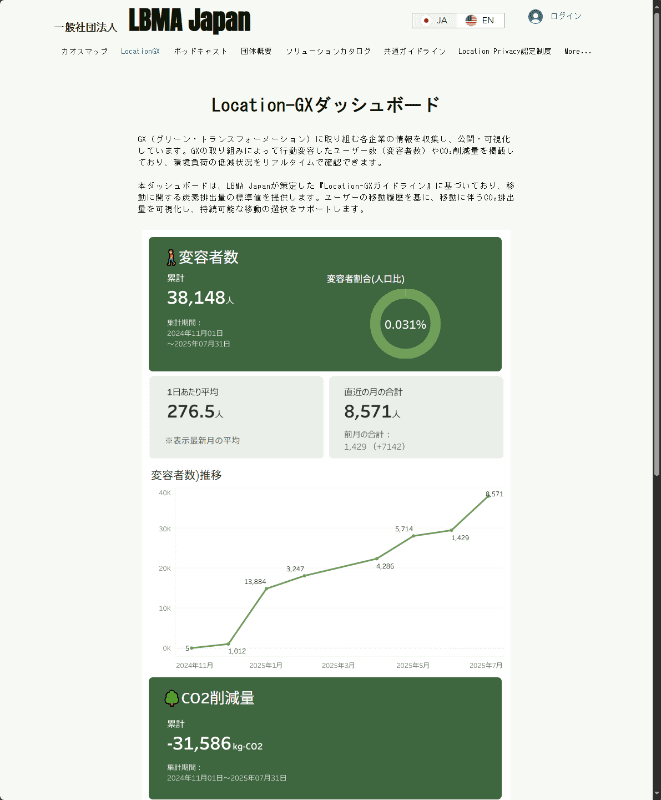661x800 pixels.
Task: Click the 変容者割合(人口比) label
Action: click(x=365, y=279)
